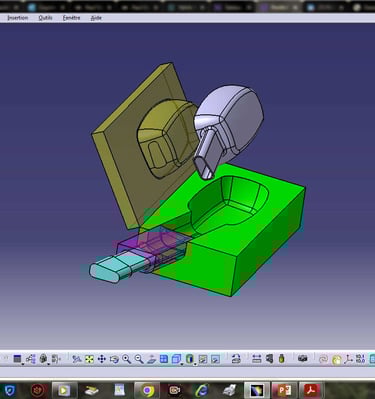Click the Shading render style icon
This screenshot has width=375, height=399.
point(190,359)
